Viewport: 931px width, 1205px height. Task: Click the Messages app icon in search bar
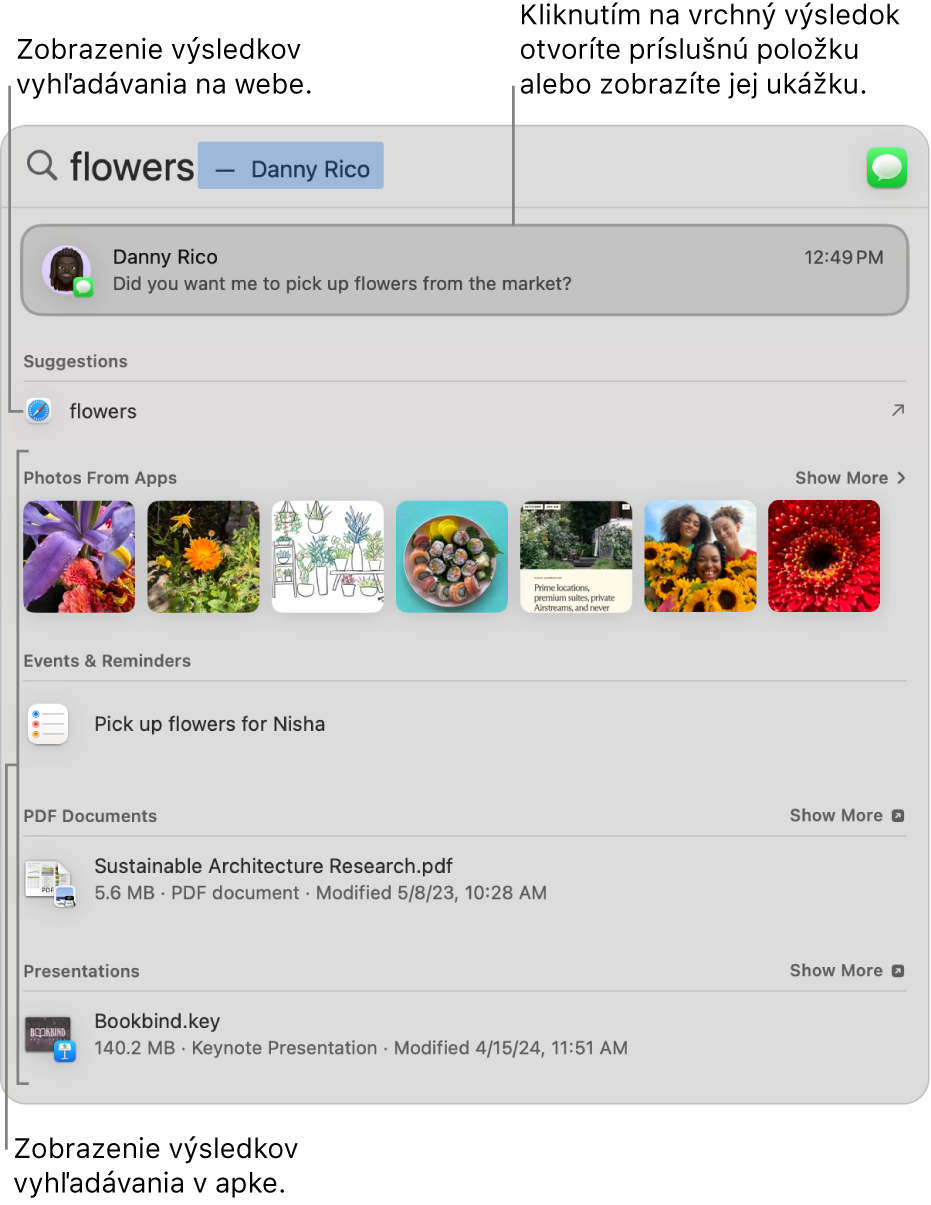(887, 168)
